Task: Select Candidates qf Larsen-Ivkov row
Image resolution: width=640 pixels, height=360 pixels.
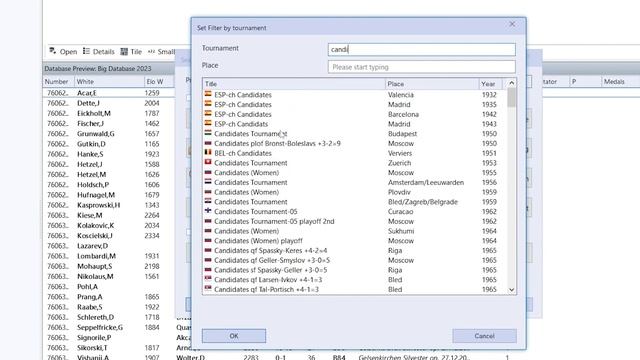Action: click(x=355, y=280)
